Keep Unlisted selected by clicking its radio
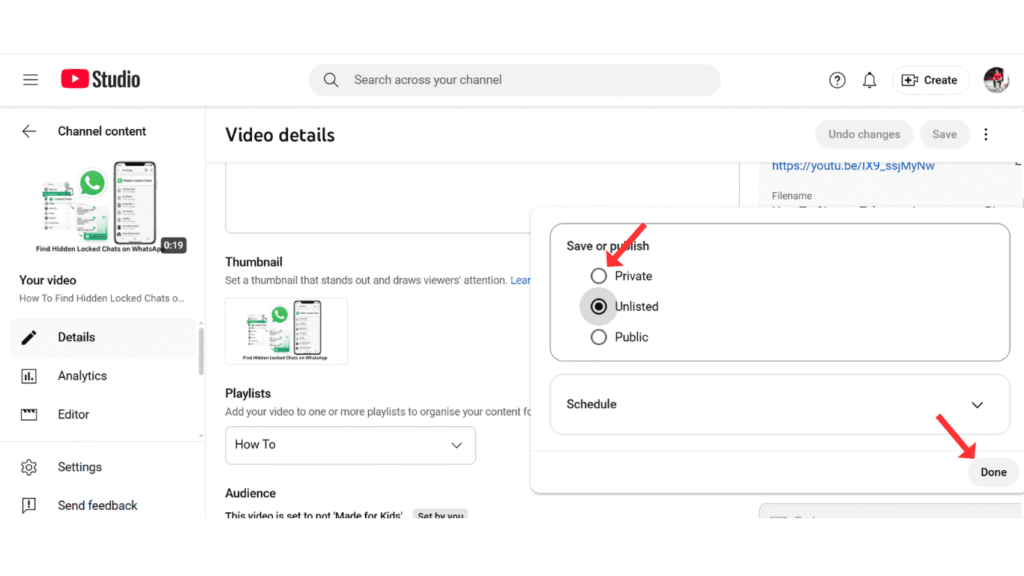 point(599,306)
